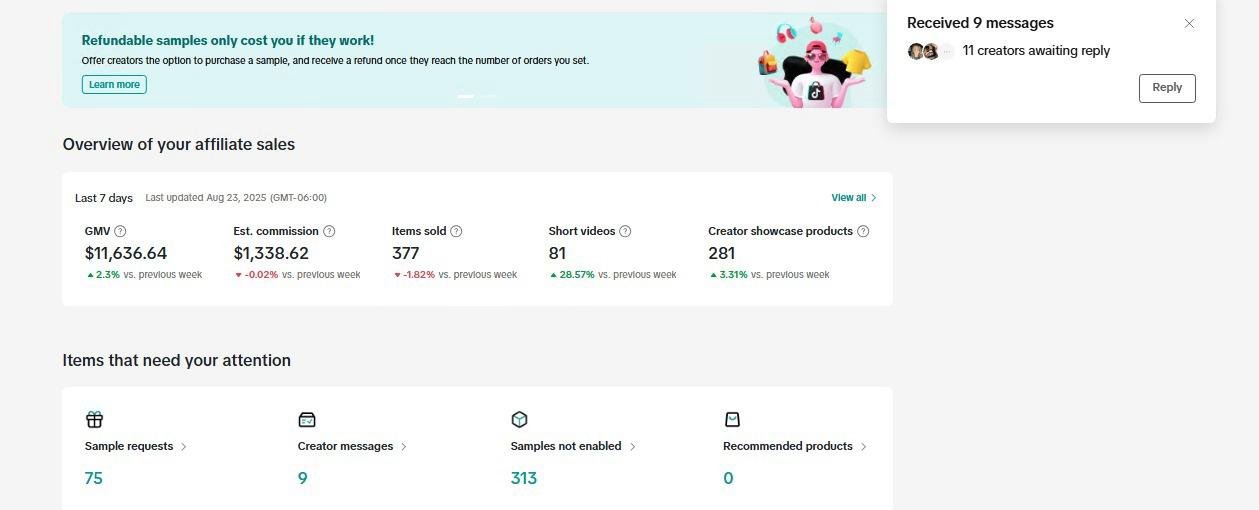
Task: Select the active banner carousel indicator
Action: [466, 96]
